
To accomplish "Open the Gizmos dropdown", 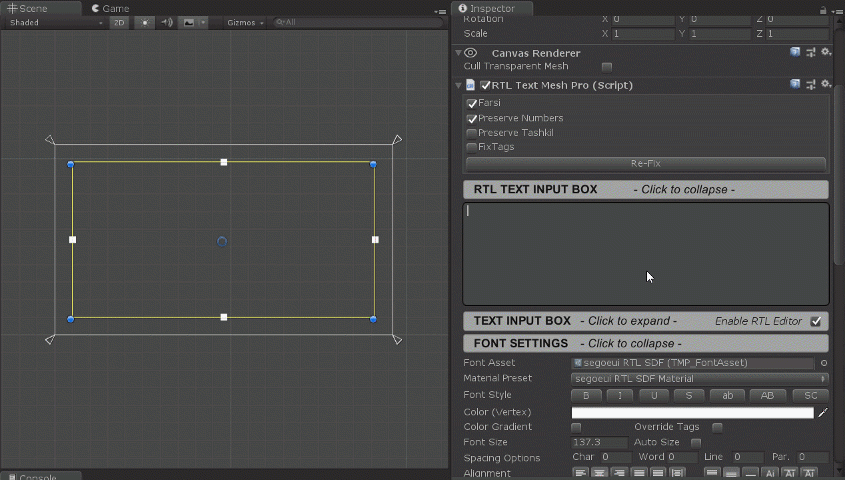I will (x=245, y=23).
